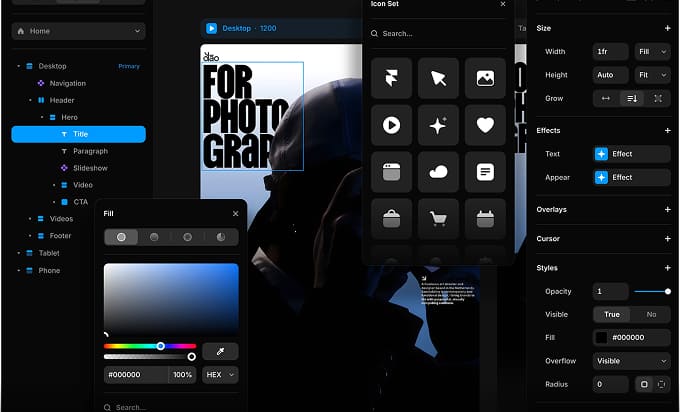The height and width of the screenshot is (412, 680).
Task: Open the Overflow Visible dropdown
Action: click(631, 361)
